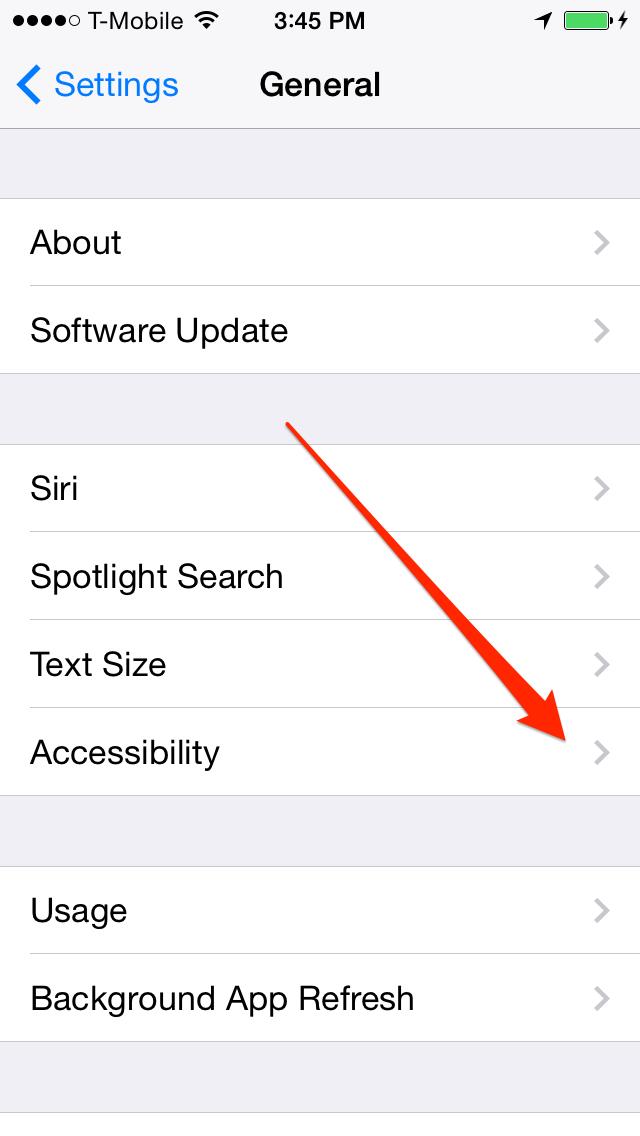
Task: Open Text Size settings
Action: (320, 664)
